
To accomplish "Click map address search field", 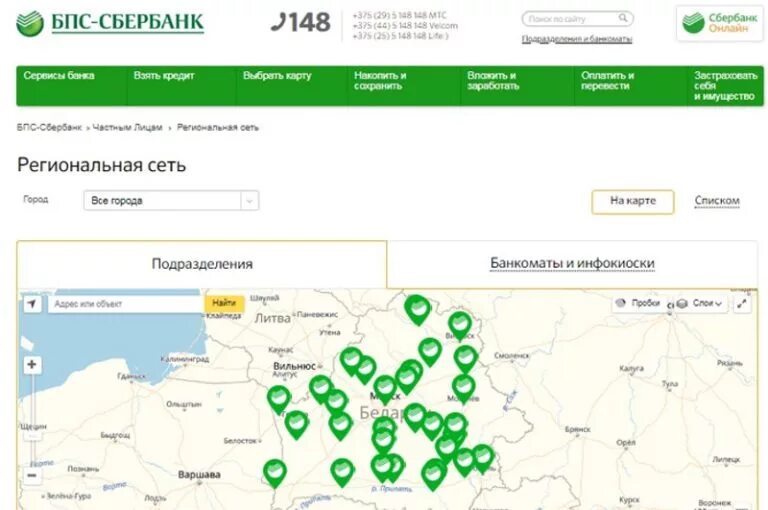I will pyautogui.click(x=126, y=304).
